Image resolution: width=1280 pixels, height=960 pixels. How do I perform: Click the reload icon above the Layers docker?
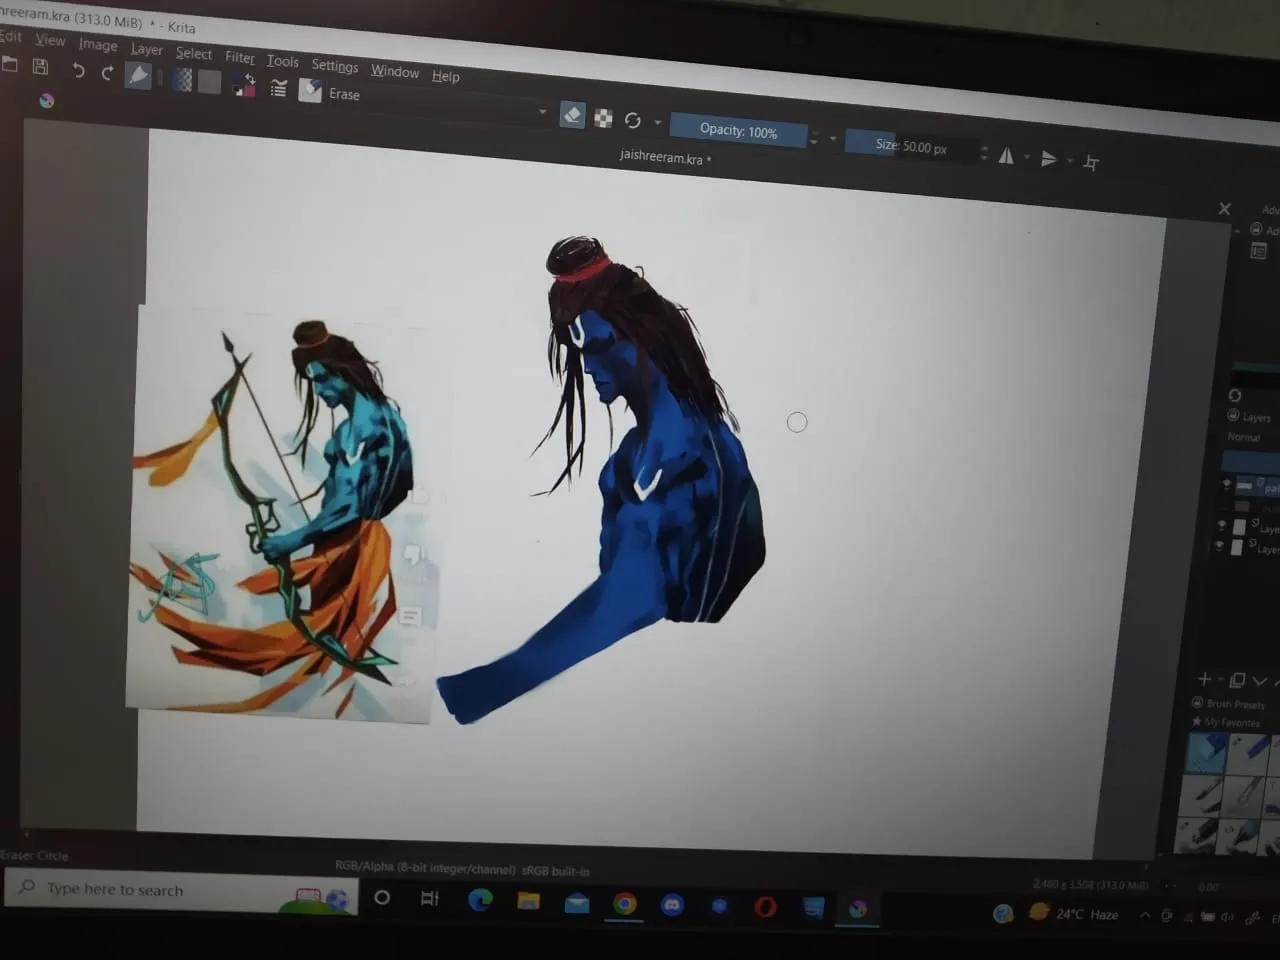(1235, 395)
